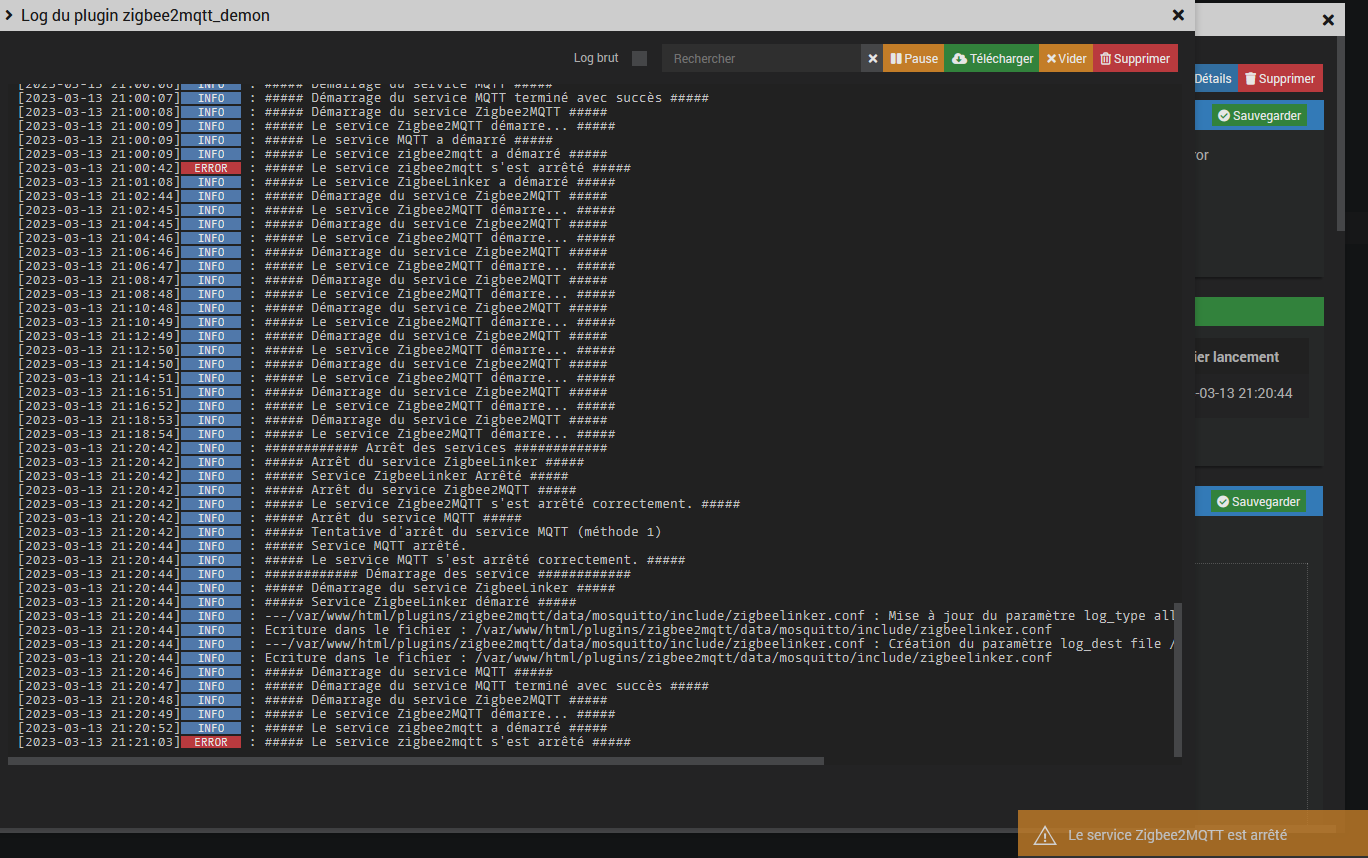Empty the log with Vider
Image resolution: width=1368 pixels, height=858 pixels.
(x=1066, y=59)
